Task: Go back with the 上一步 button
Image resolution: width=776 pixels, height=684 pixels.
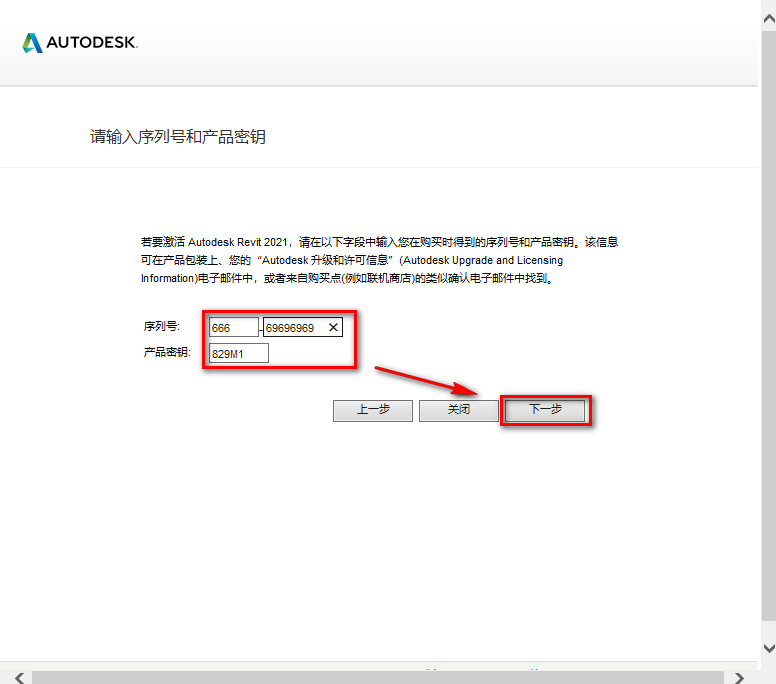Action: 372,410
